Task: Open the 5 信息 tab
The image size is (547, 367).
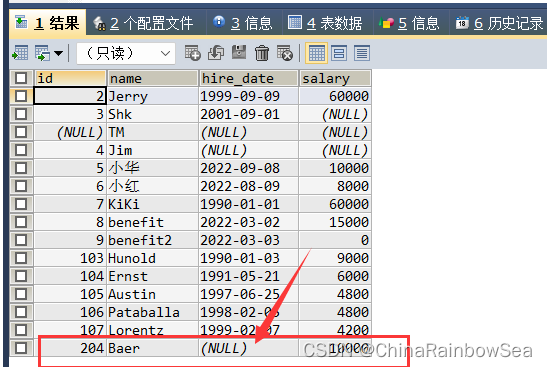Action: click(411, 23)
